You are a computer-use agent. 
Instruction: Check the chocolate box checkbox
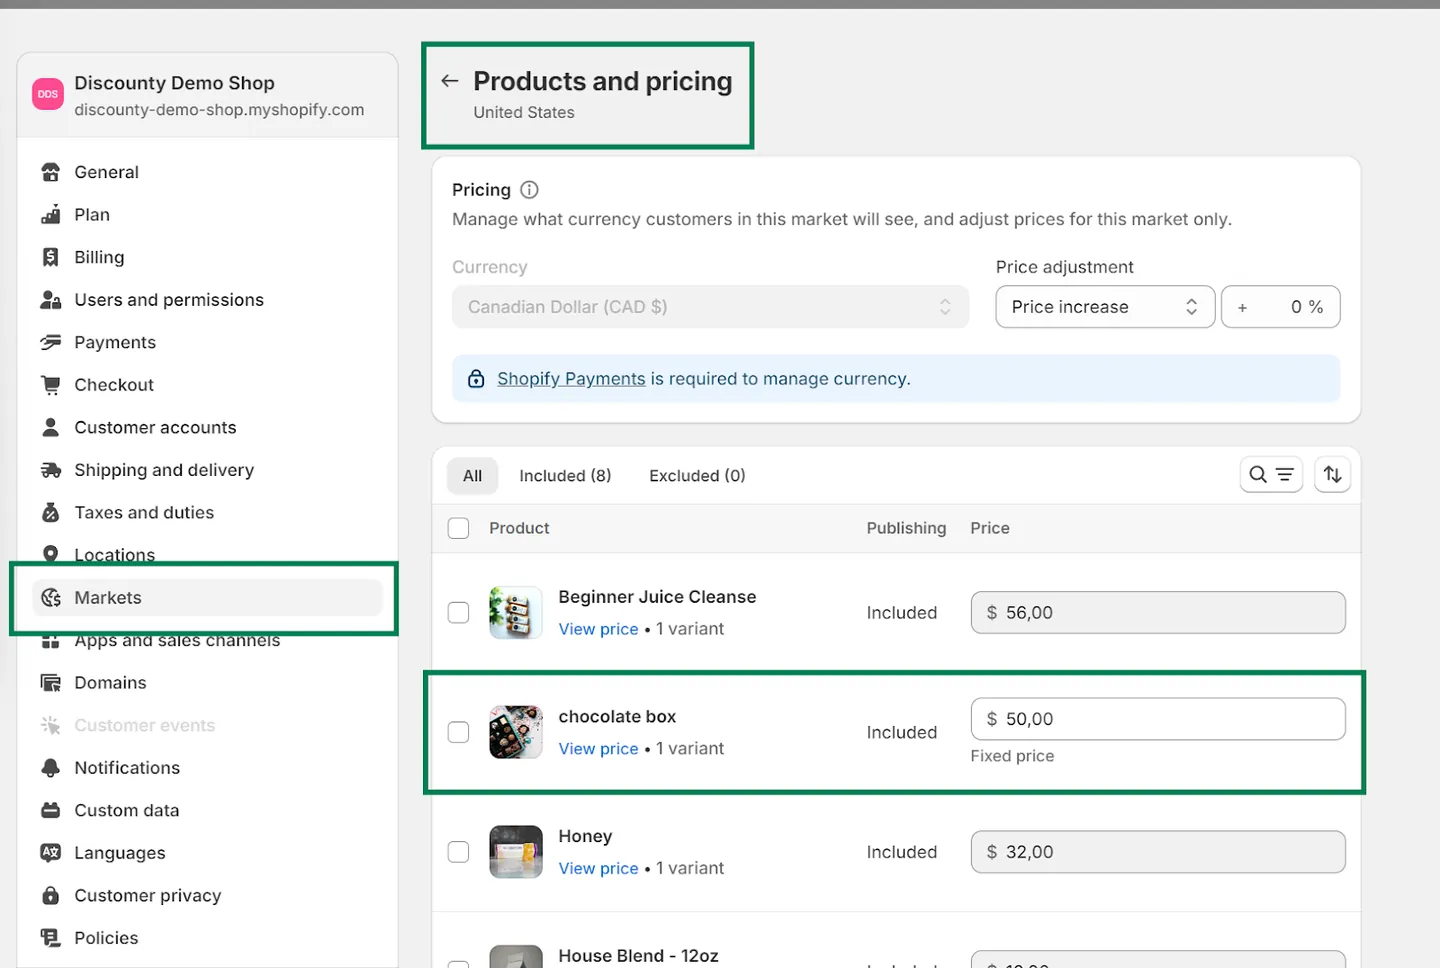(x=458, y=733)
